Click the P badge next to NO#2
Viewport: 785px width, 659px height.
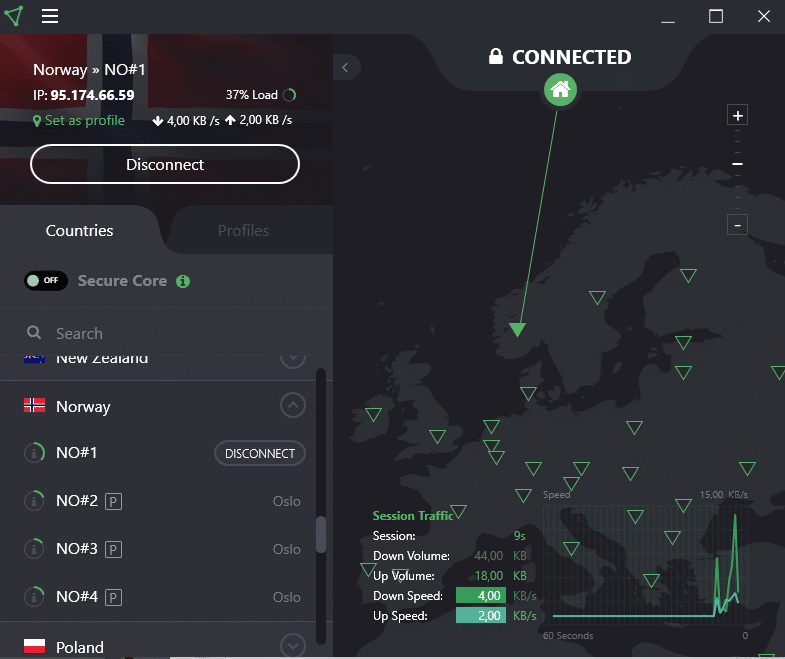[x=113, y=501]
